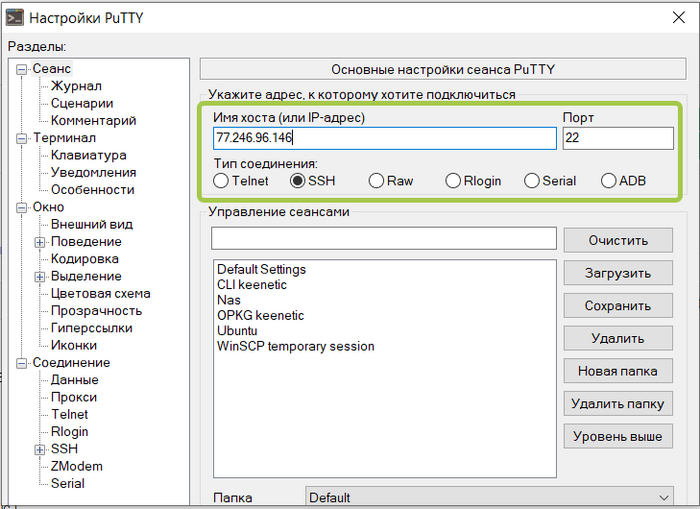Open the Клавиатура settings

pyautogui.click(x=88, y=155)
